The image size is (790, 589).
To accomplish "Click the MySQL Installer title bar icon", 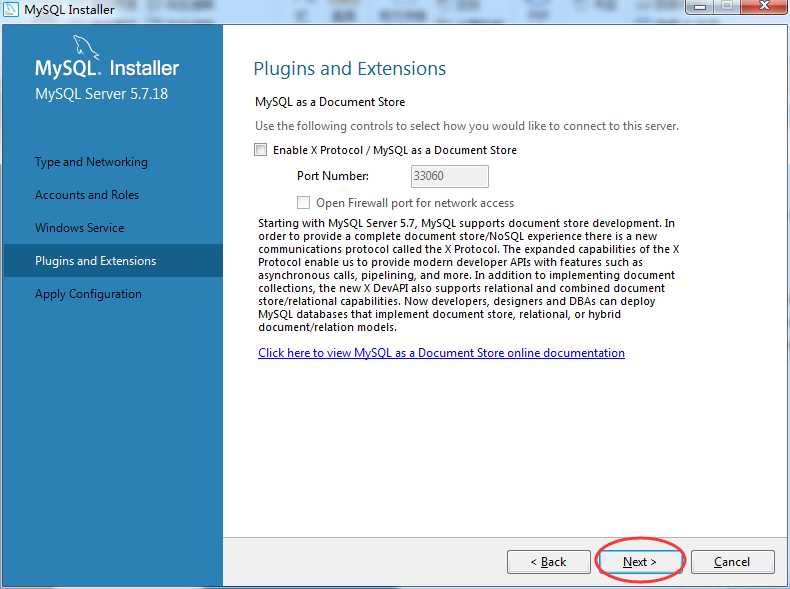I will coord(11,9).
